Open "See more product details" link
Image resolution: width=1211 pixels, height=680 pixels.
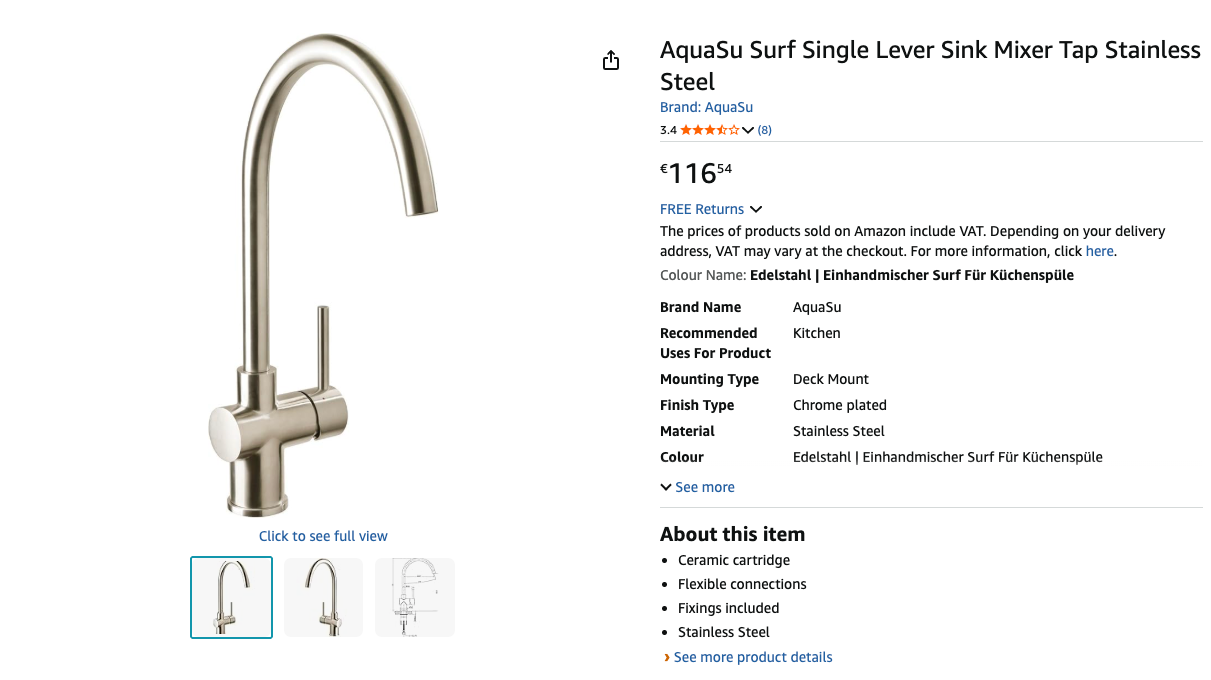pyautogui.click(x=752, y=657)
